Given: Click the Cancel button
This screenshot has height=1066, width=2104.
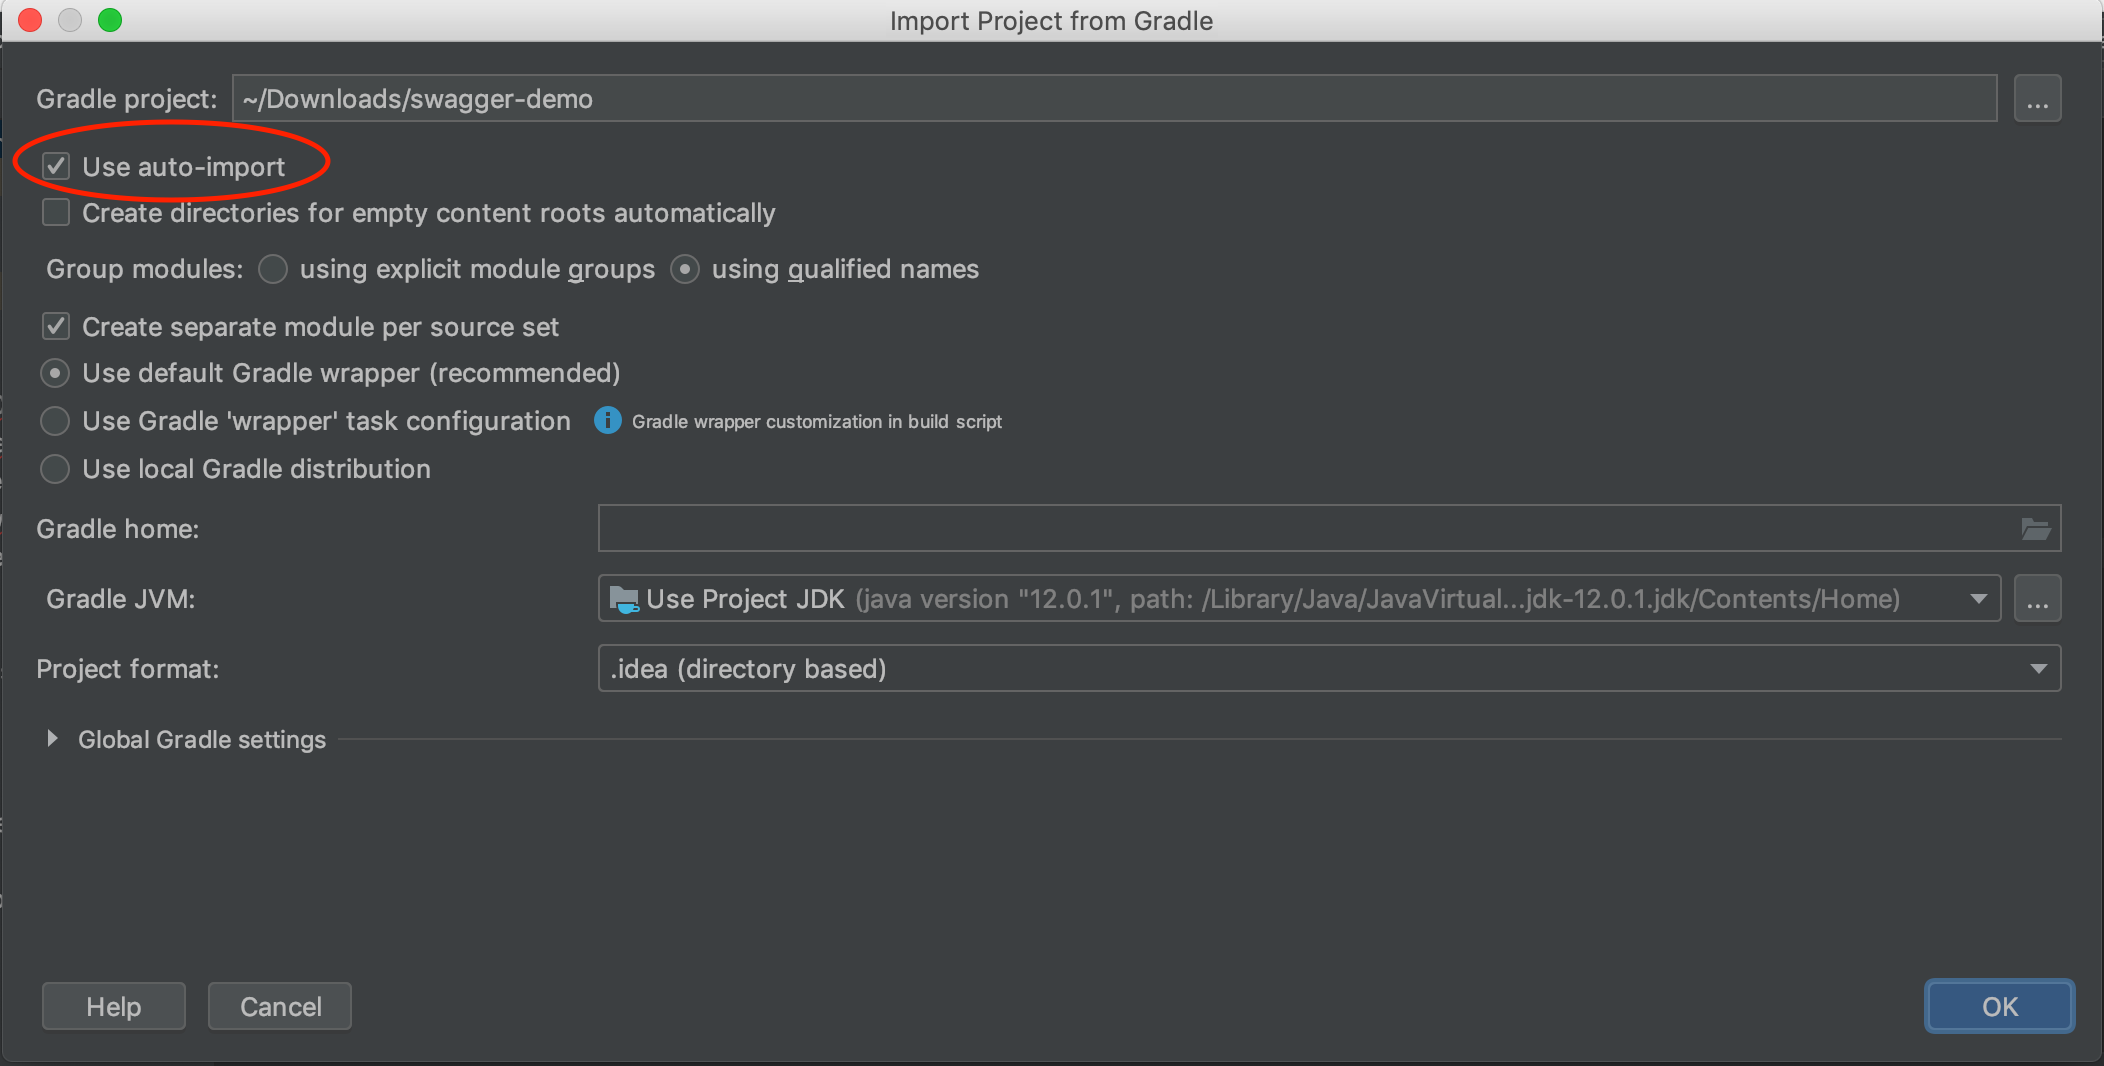Looking at the screenshot, I should click(x=280, y=1006).
